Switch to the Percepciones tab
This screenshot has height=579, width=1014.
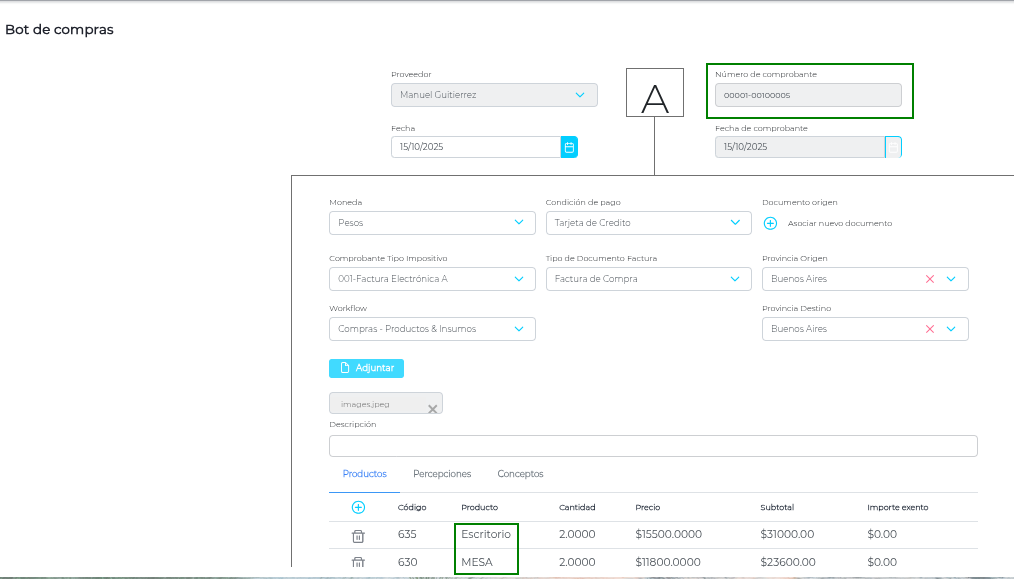[442, 474]
